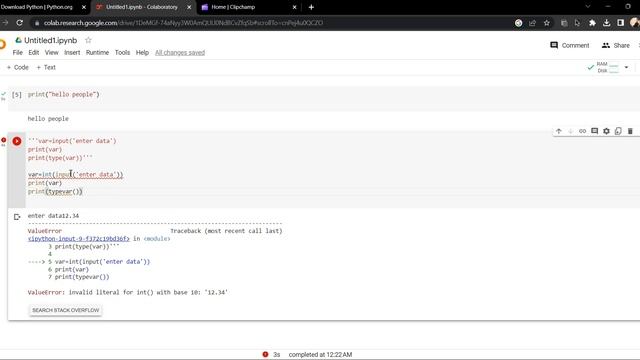640x360 pixels.
Task: Open the browser extensions puzzle icon
Action: point(592,23)
